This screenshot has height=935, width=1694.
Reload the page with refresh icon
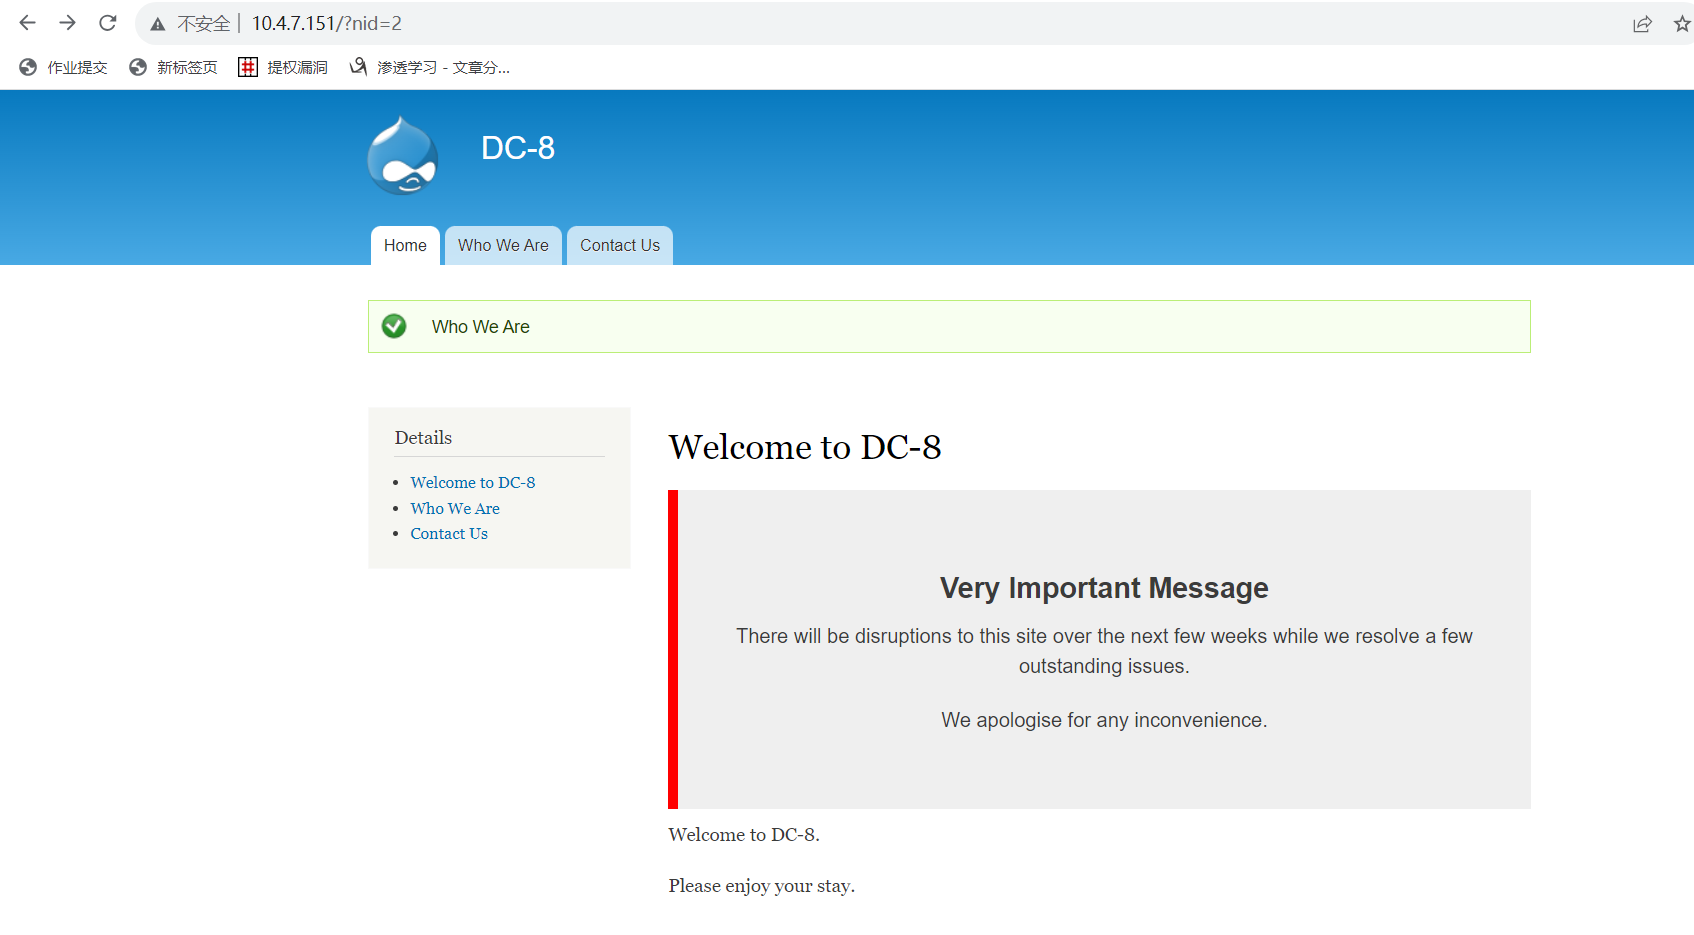pyautogui.click(x=108, y=23)
